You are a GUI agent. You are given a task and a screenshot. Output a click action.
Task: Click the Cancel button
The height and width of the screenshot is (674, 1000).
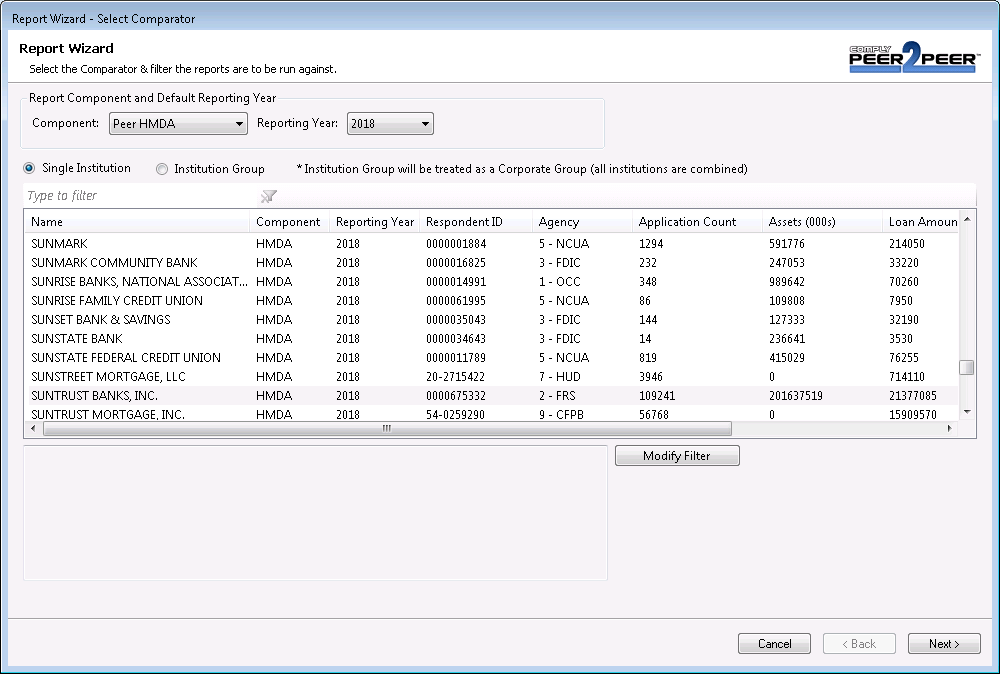(774, 644)
